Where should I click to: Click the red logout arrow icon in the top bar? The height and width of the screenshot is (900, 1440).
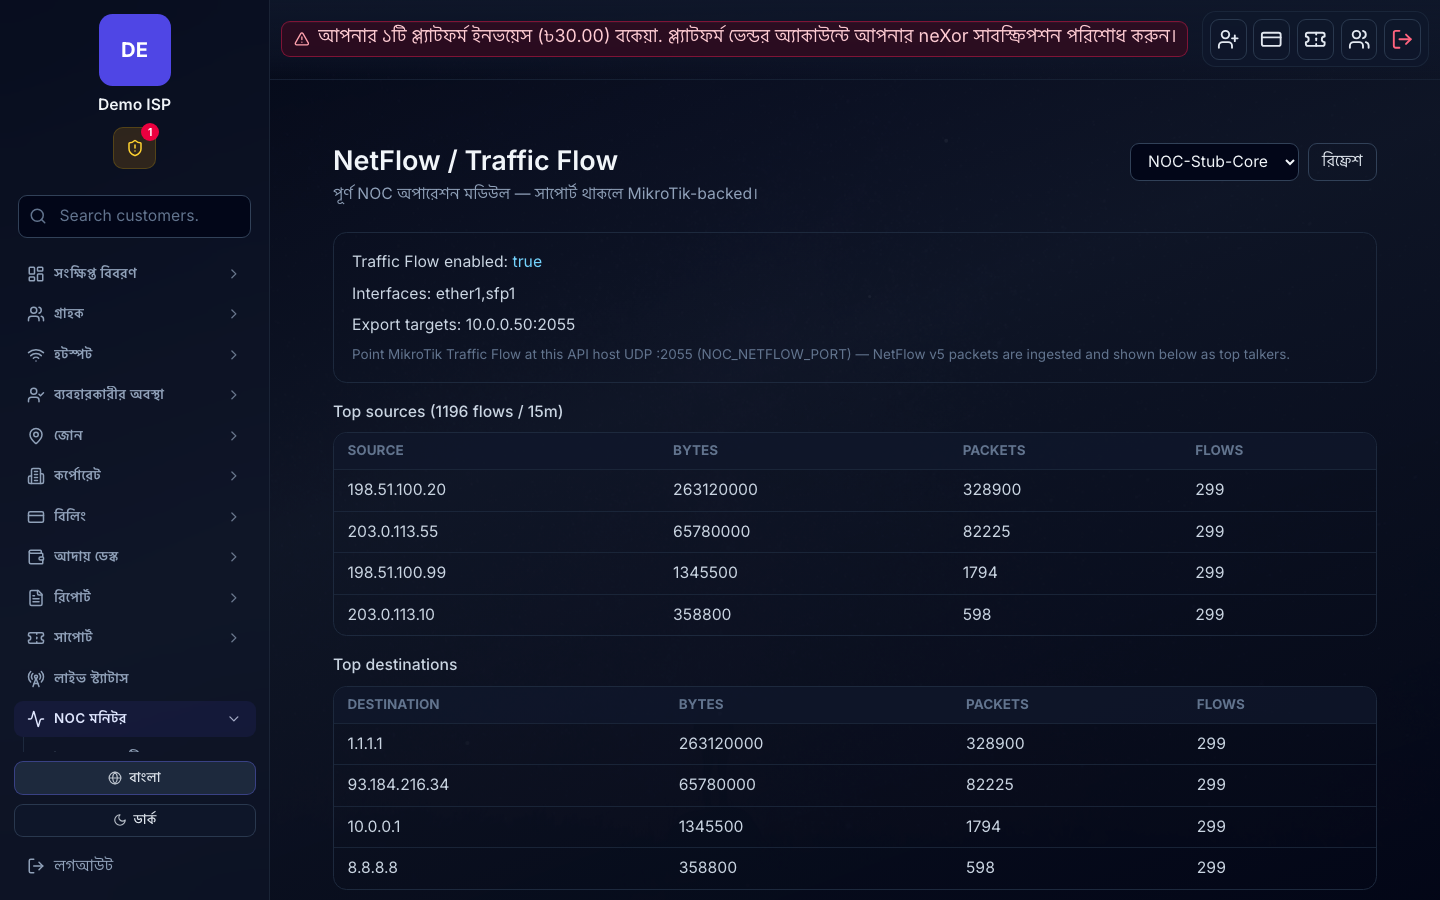(x=1402, y=40)
